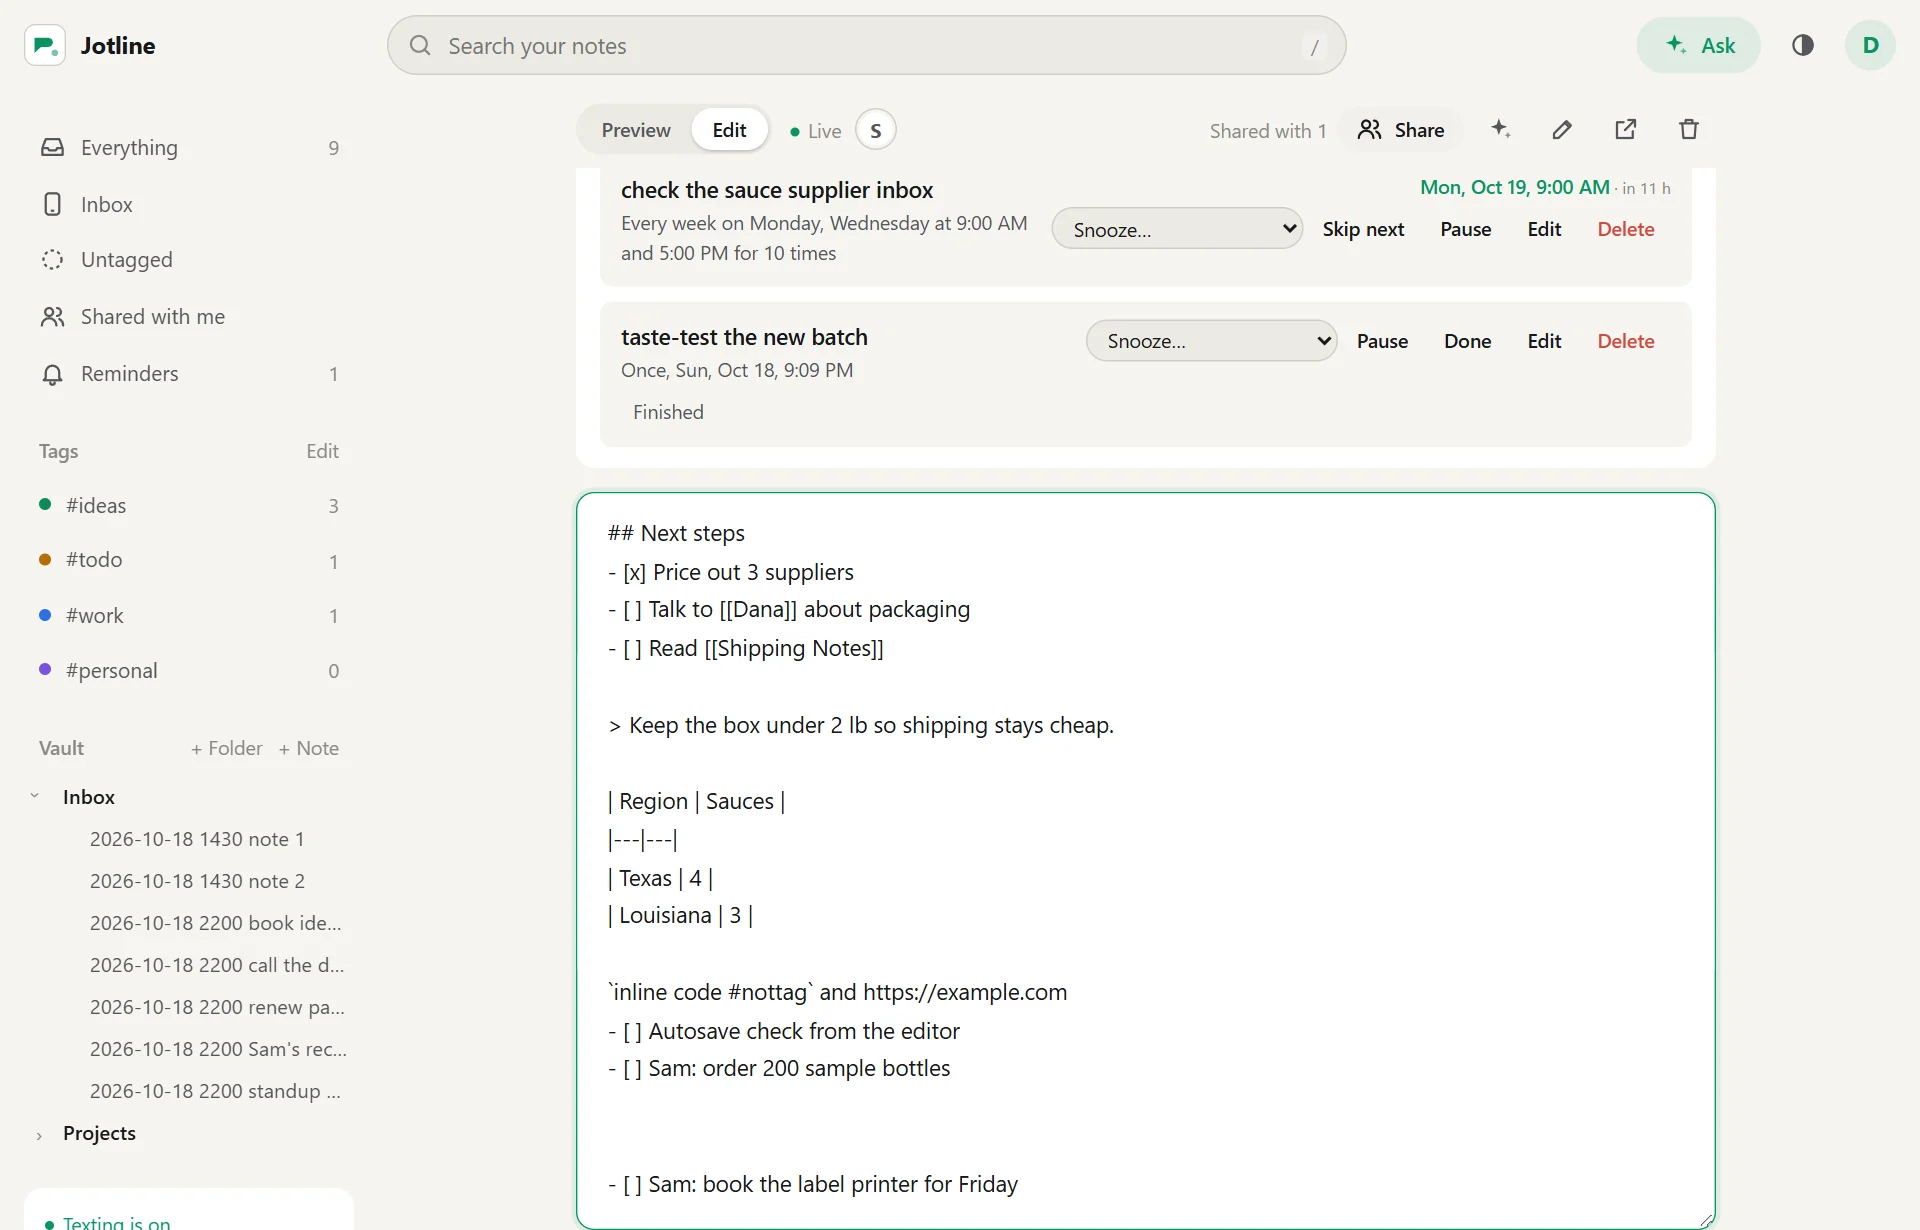Open the user avatar D menu
The height and width of the screenshot is (1230, 1920).
click(1871, 45)
